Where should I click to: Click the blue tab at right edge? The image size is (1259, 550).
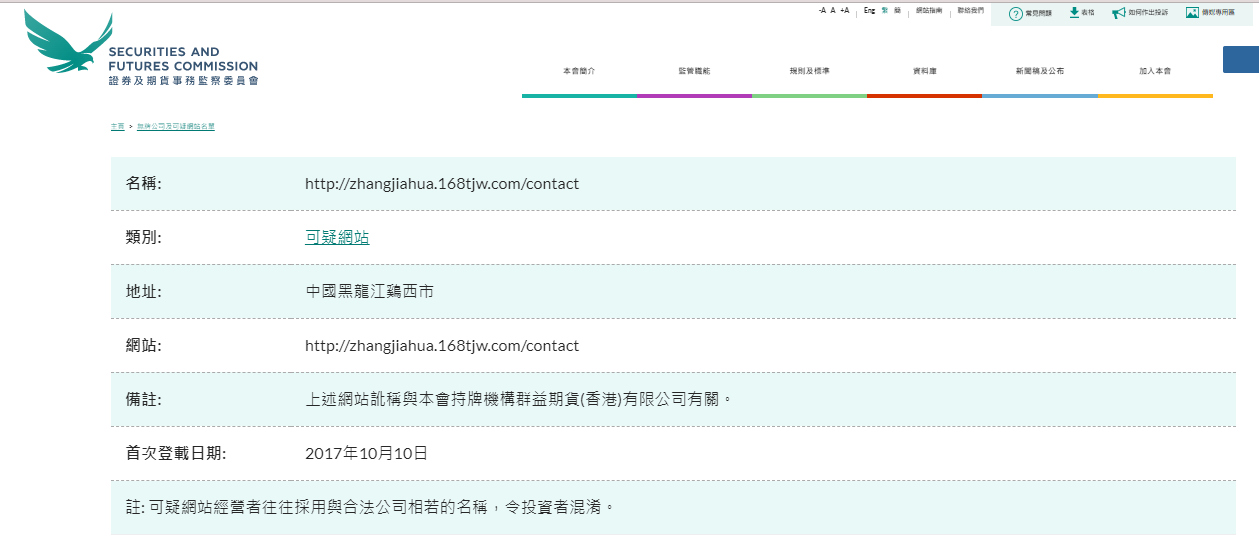tap(1240, 59)
